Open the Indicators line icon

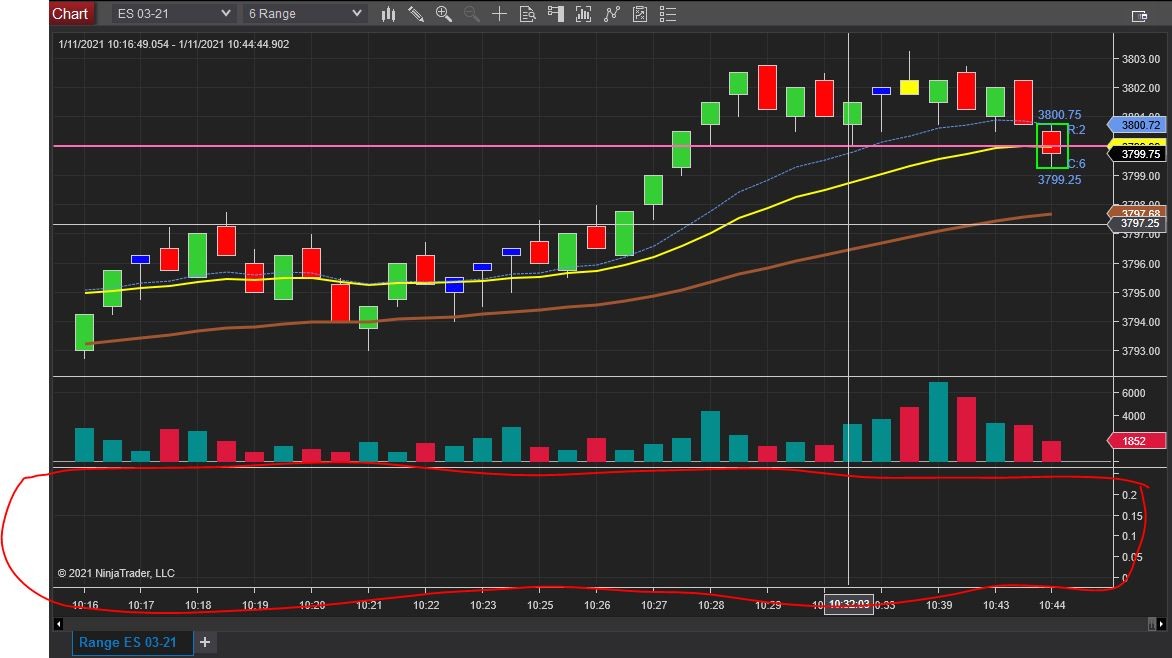coord(611,13)
